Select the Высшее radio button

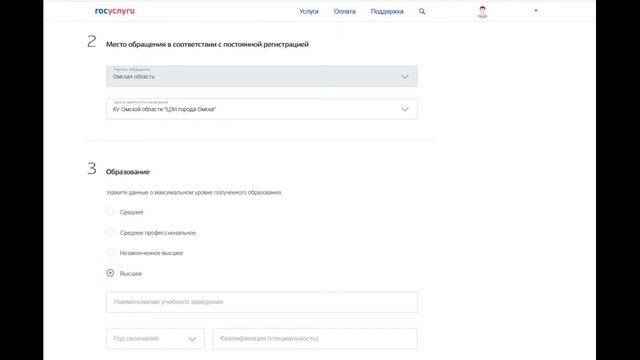110,273
